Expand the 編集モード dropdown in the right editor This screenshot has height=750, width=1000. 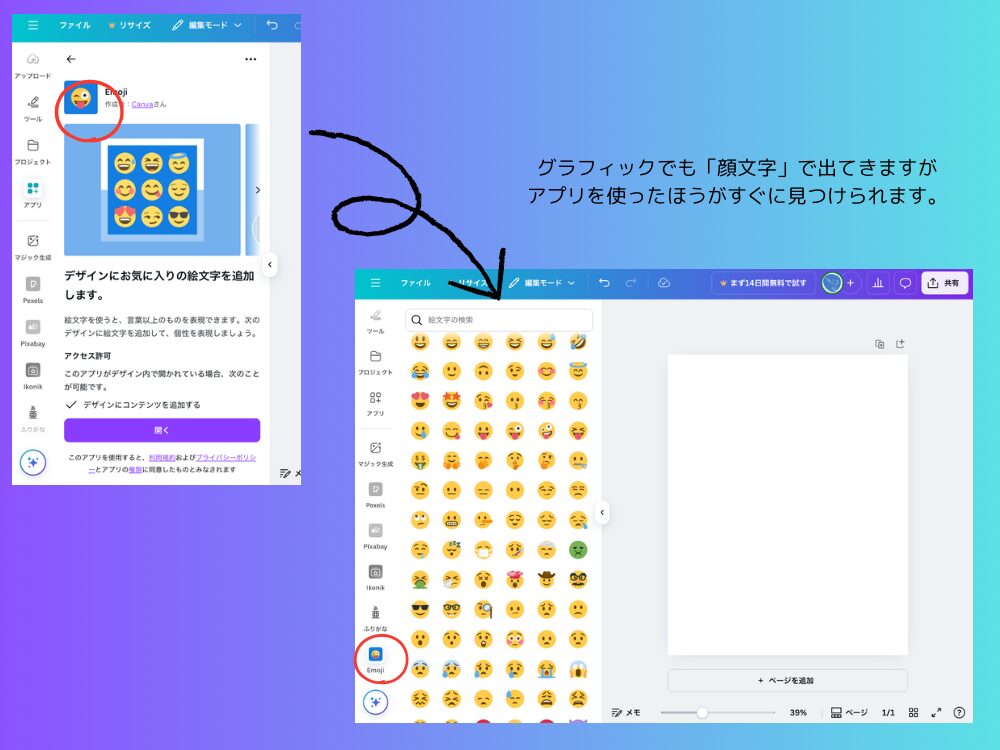pos(543,283)
